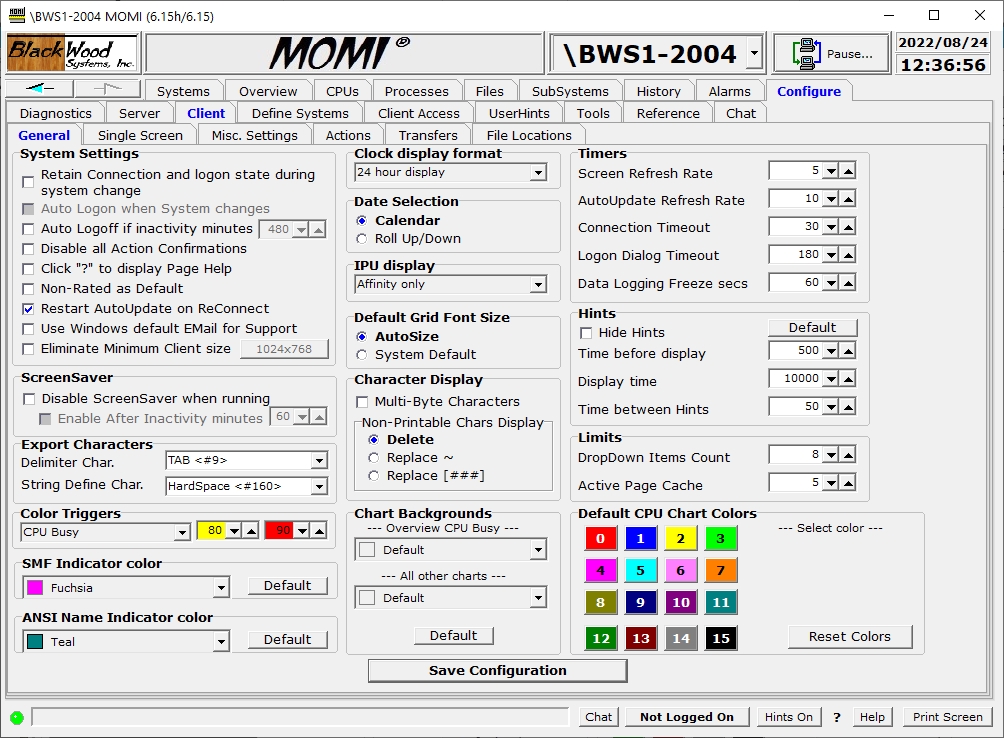Increase hint Display time with up arrow
1004x738 pixels.
point(848,379)
